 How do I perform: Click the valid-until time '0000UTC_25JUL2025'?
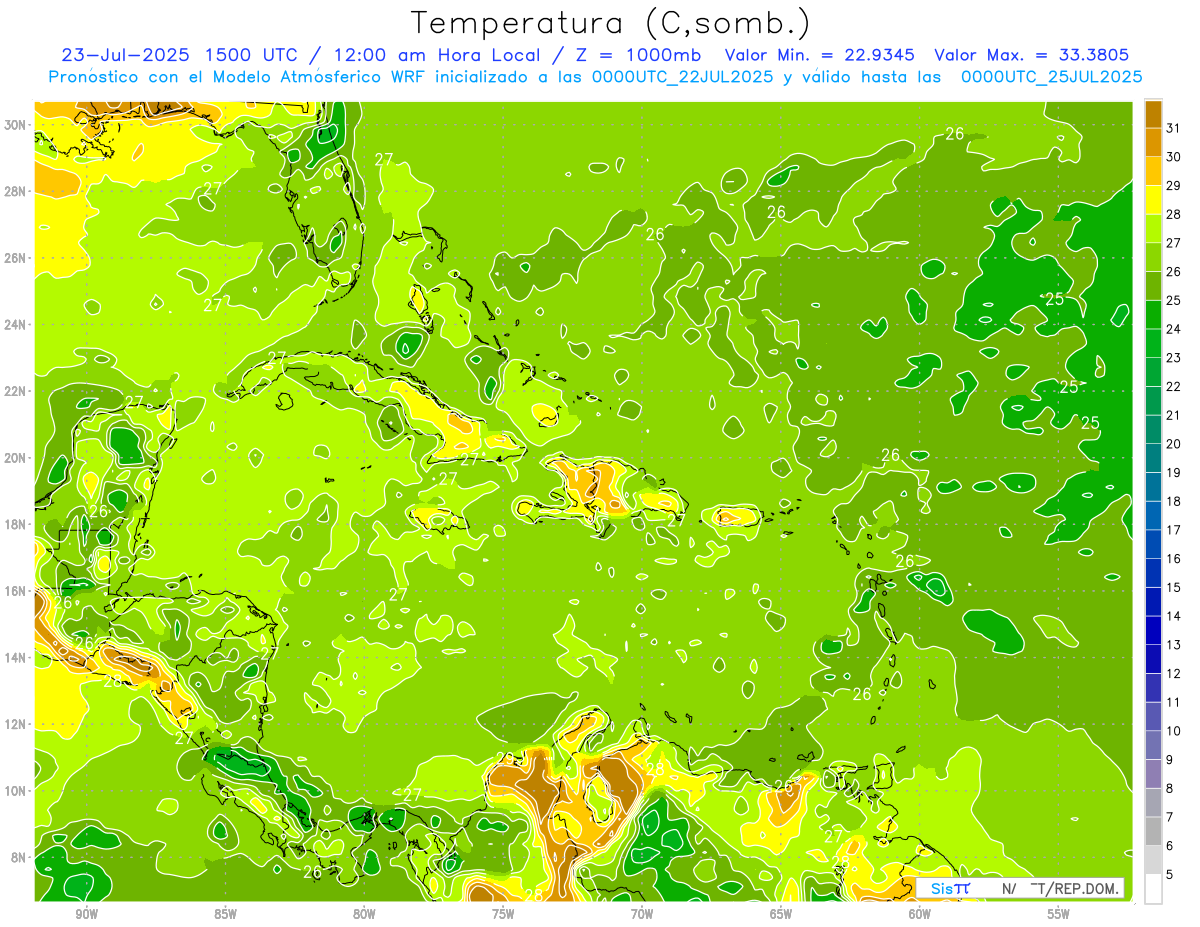[x=1052, y=77]
